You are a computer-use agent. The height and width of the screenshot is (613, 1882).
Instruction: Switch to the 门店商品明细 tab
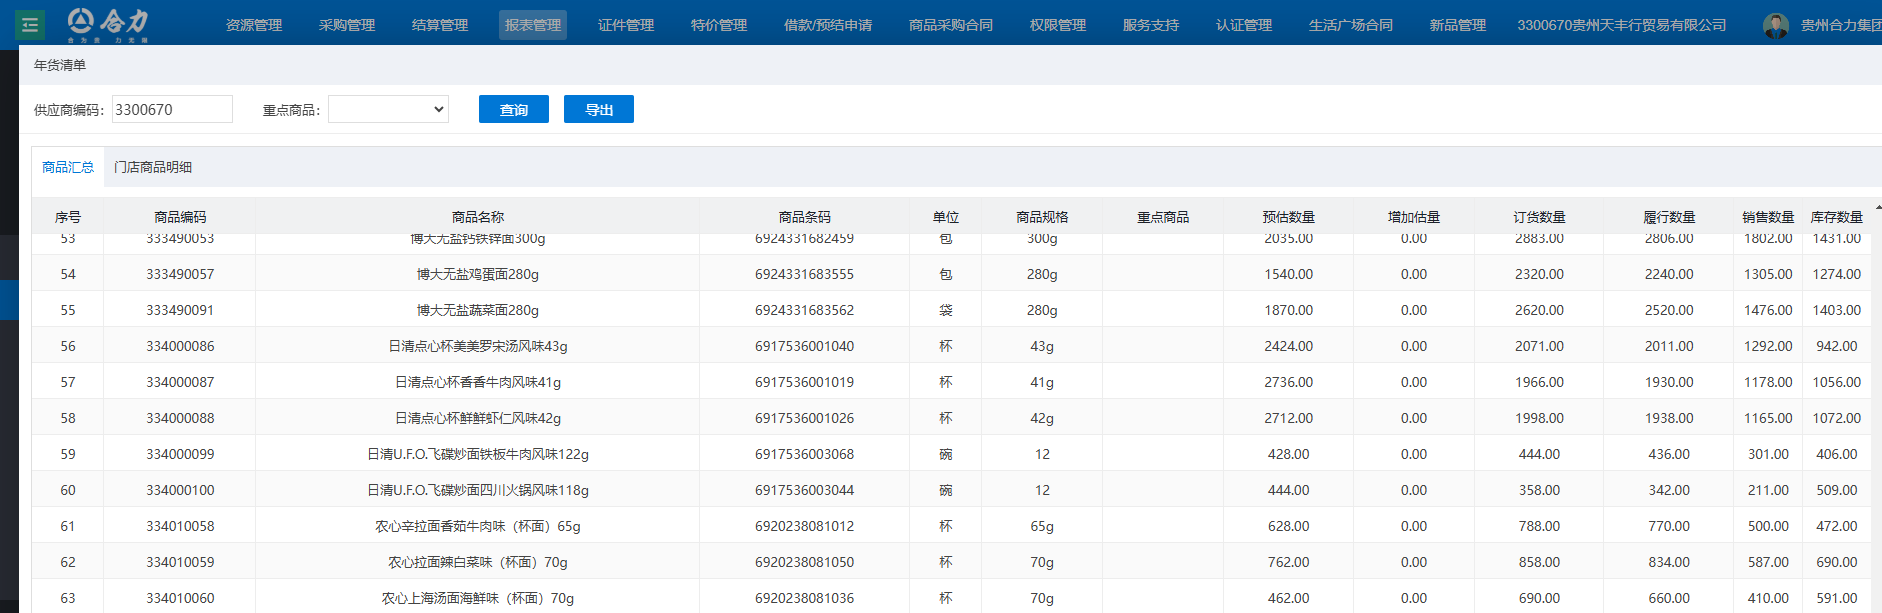coord(153,167)
